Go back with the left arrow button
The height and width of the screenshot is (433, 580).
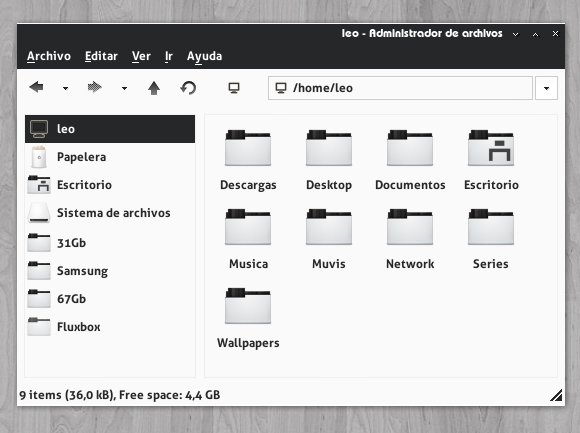pyautogui.click(x=37, y=88)
